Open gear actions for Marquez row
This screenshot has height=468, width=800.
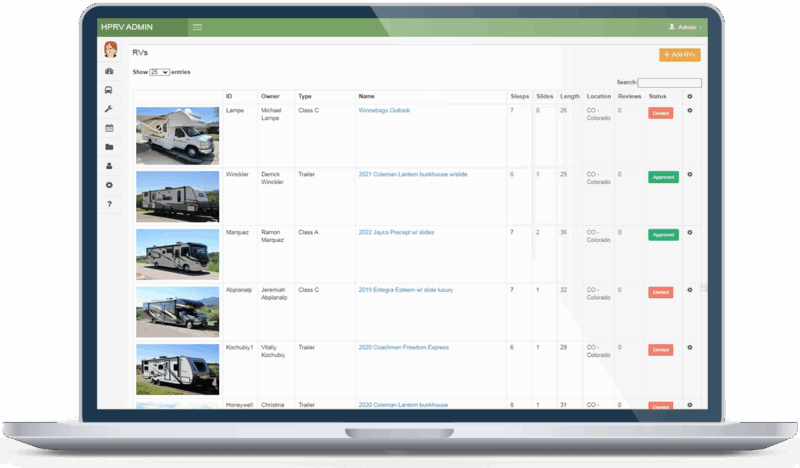click(x=690, y=232)
